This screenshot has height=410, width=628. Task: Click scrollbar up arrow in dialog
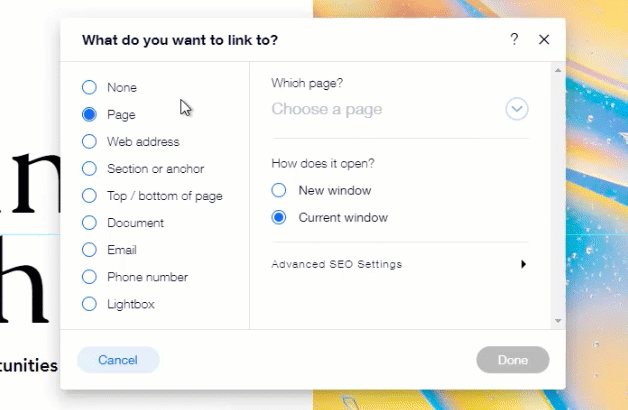pyautogui.click(x=558, y=70)
